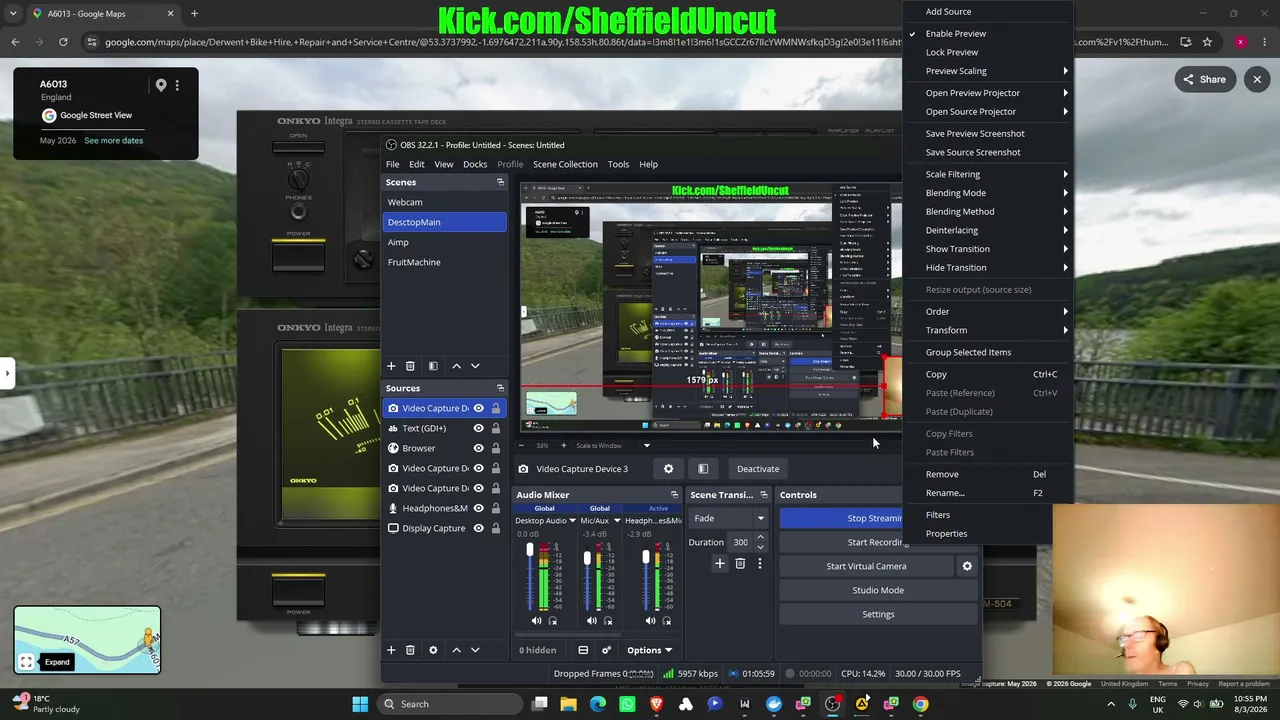Mute the Desktop Audio channel
Screen dimensions: 1280x720
(537, 621)
